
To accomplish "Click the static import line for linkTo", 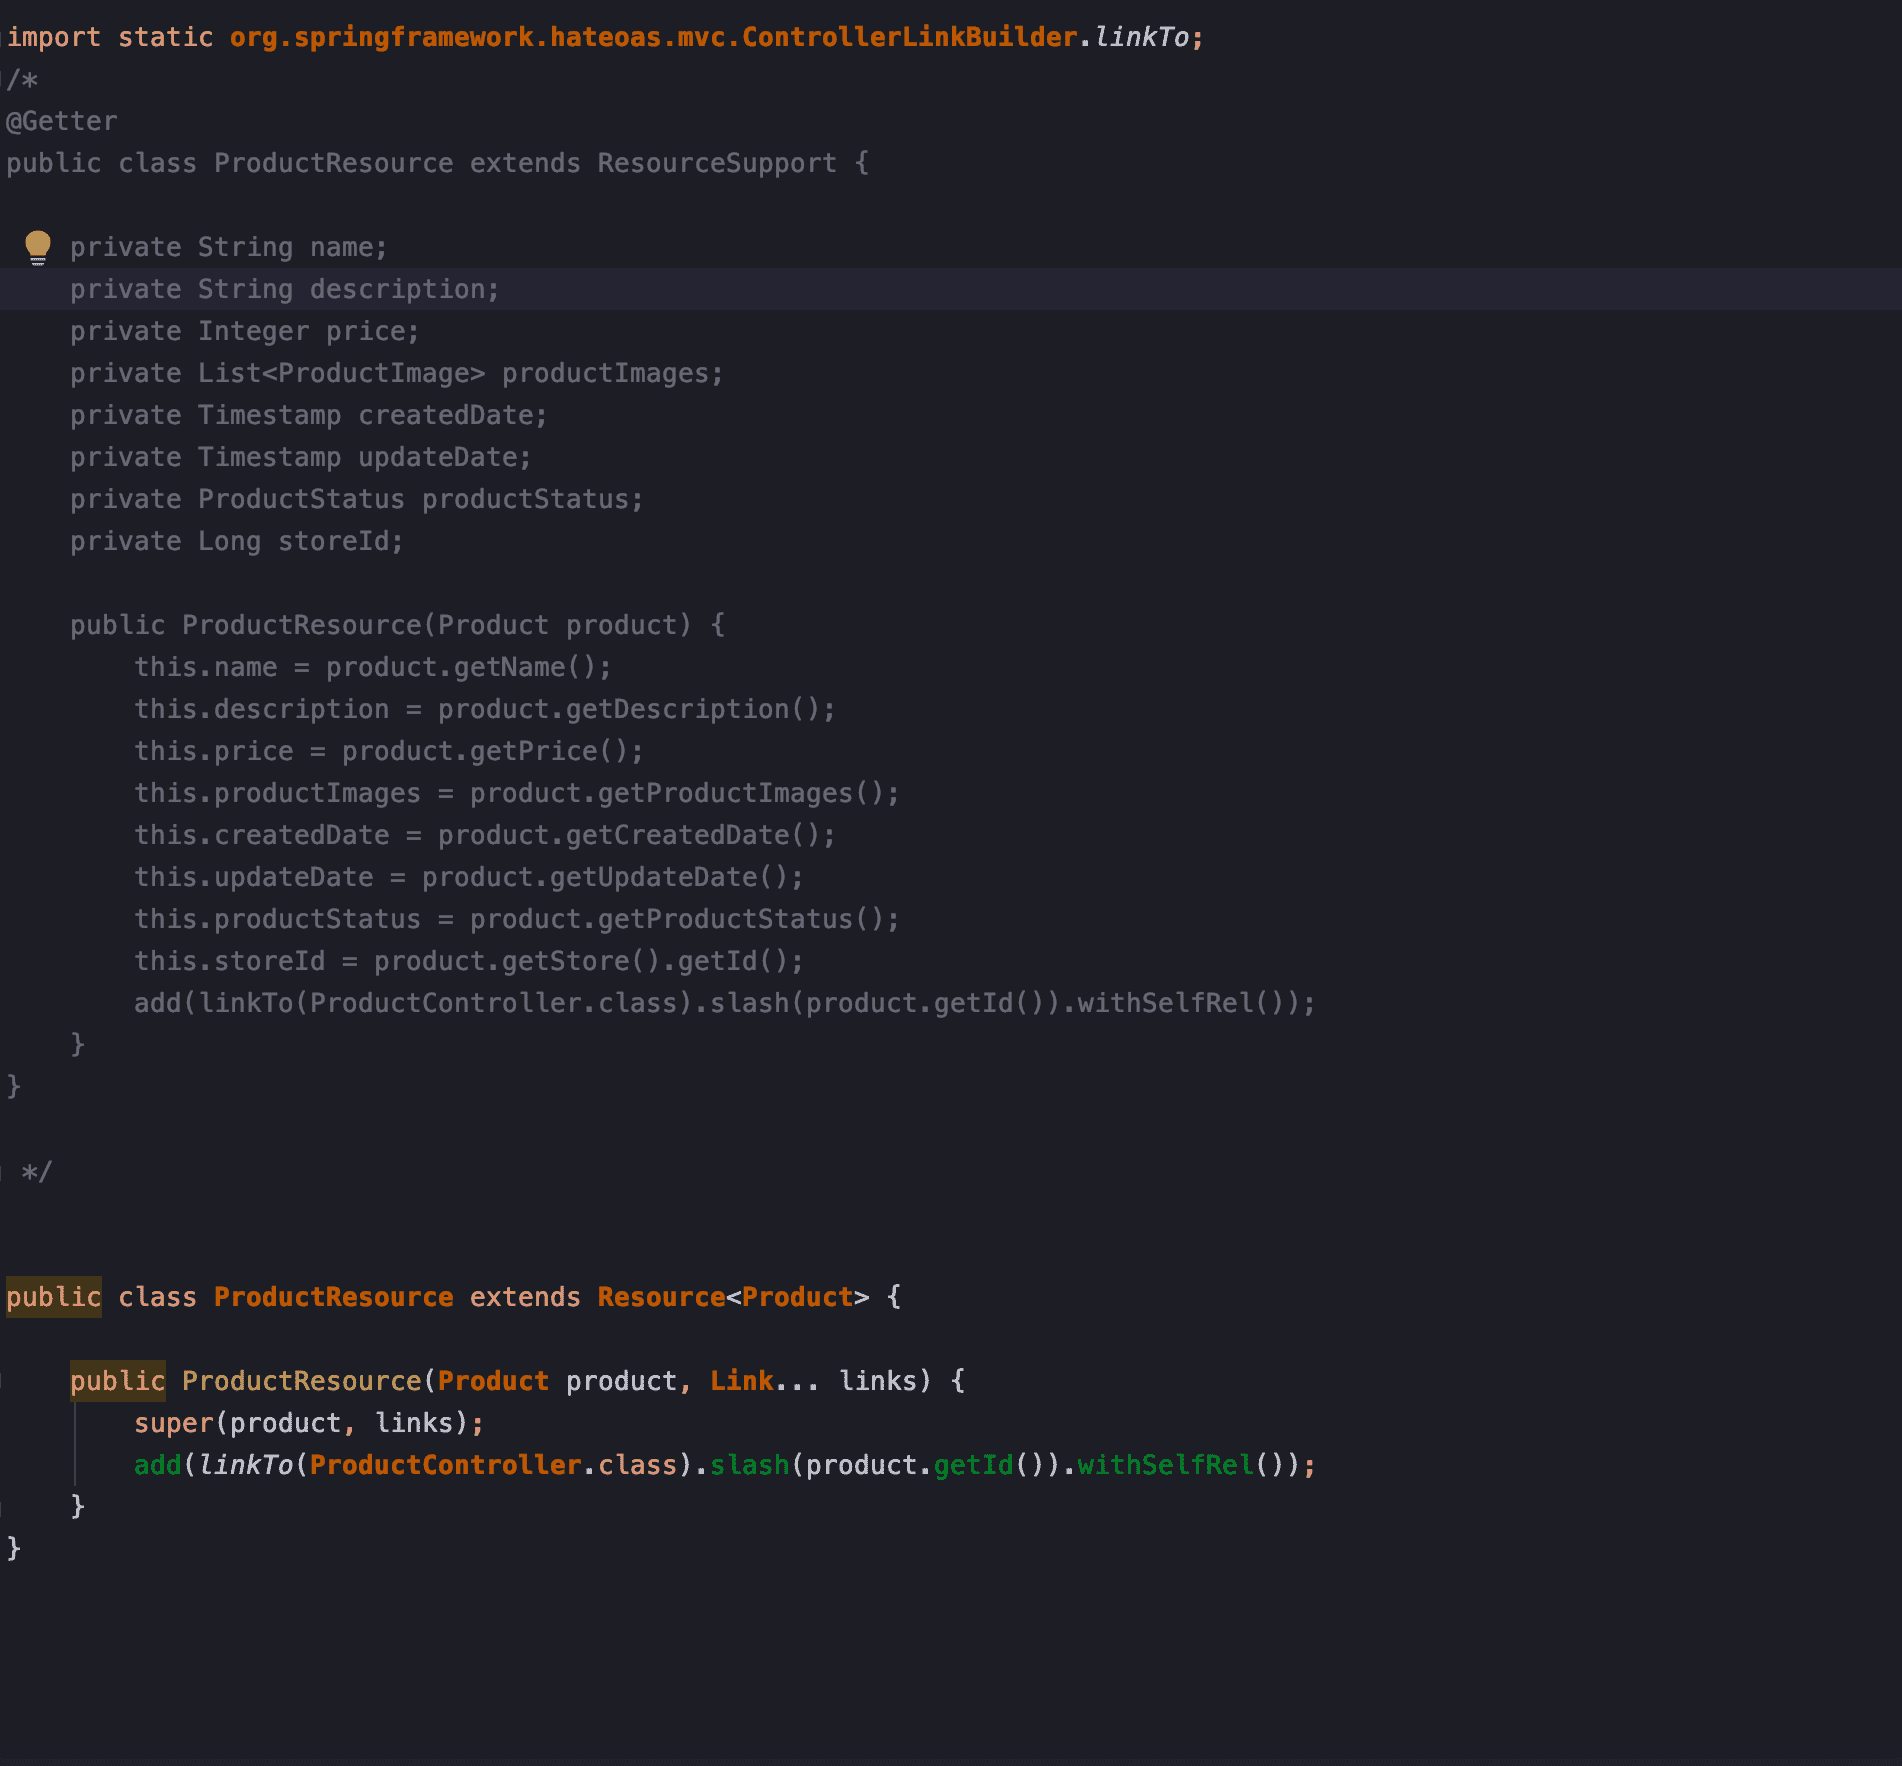I will click(x=605, y=37).
